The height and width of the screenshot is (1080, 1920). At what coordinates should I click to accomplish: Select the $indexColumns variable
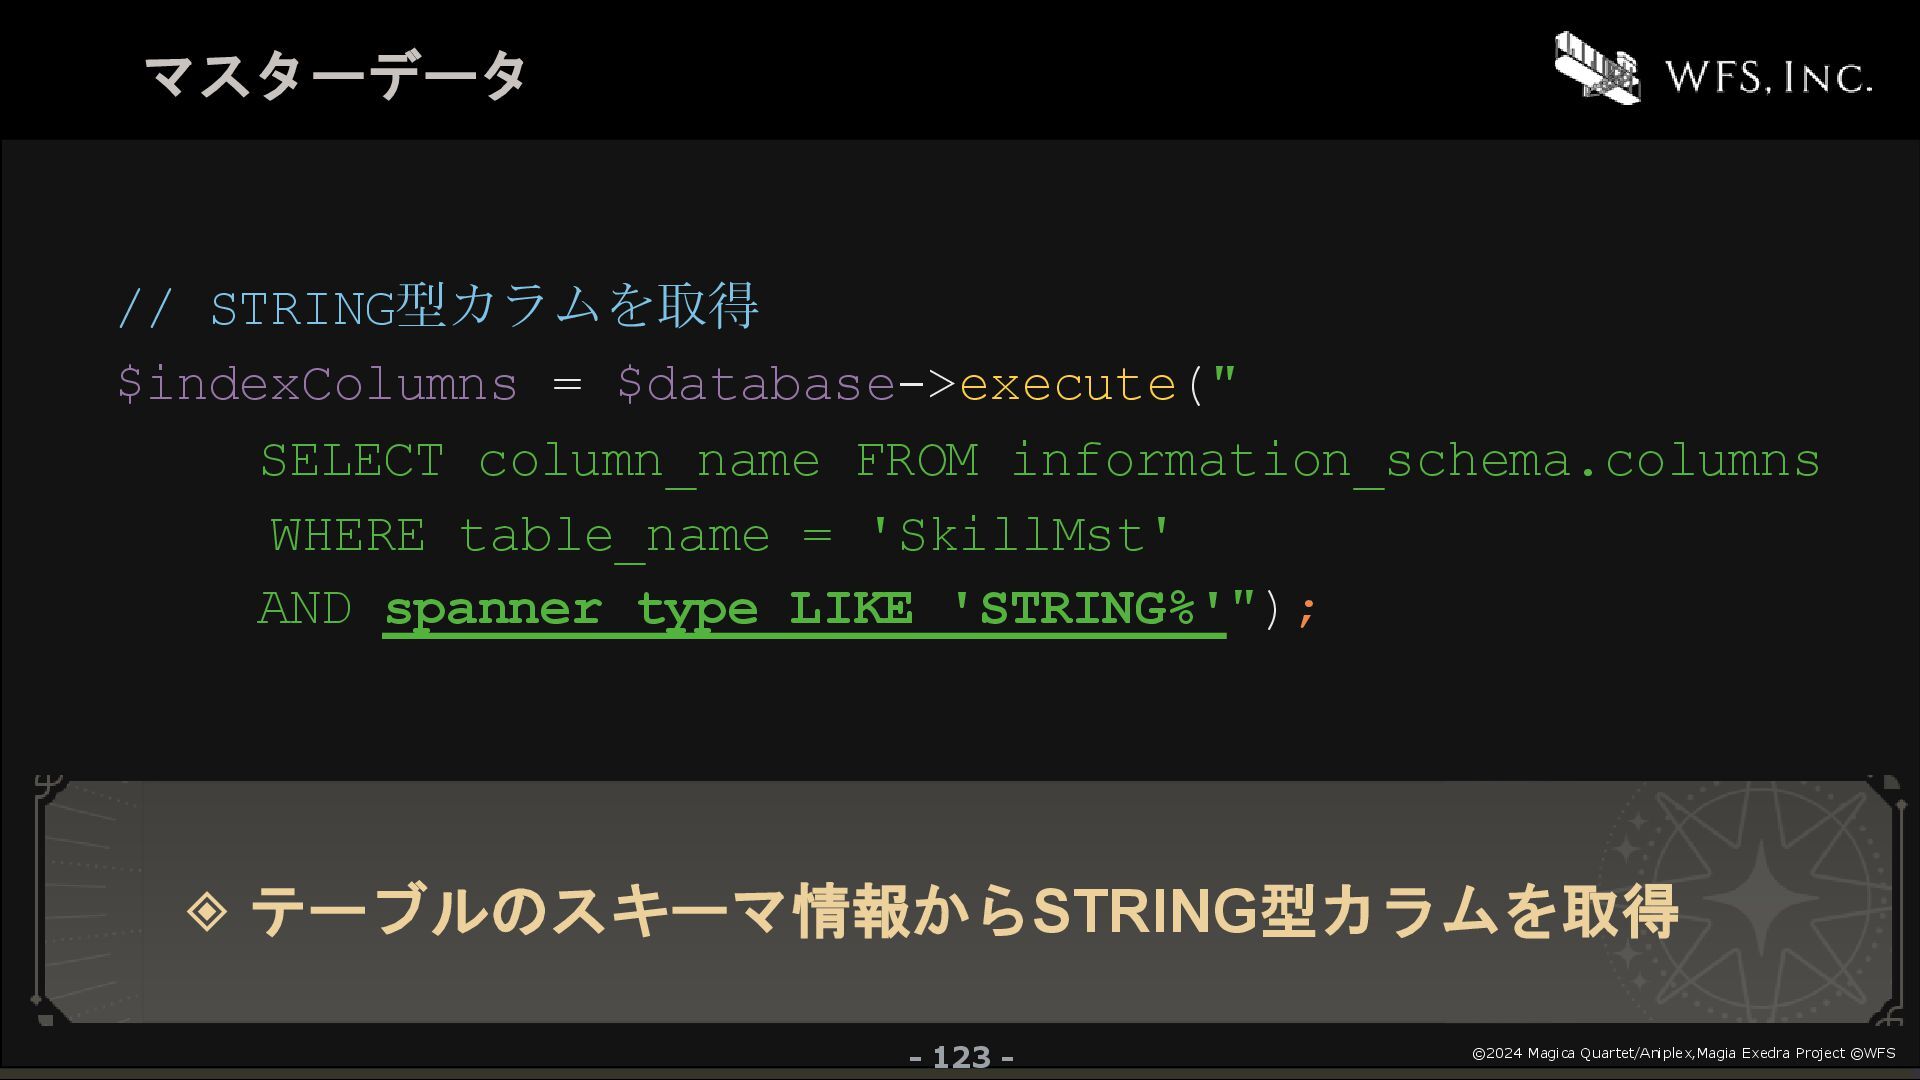tap(318, 384)
